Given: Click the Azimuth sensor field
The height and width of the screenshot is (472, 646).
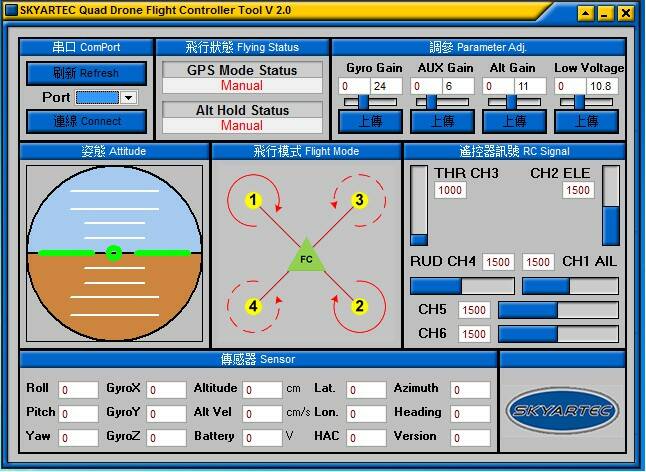Looking at the screenshot, I should tap(470, 390).
